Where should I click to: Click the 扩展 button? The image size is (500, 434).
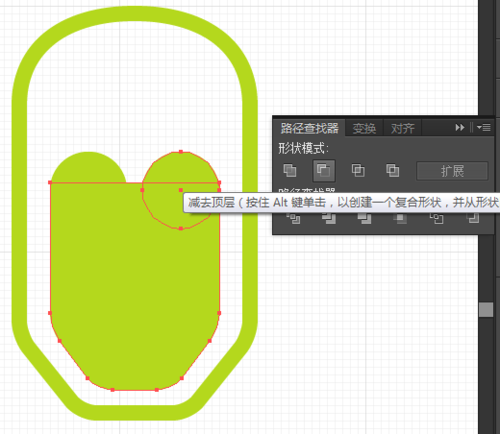coord(452,171)
